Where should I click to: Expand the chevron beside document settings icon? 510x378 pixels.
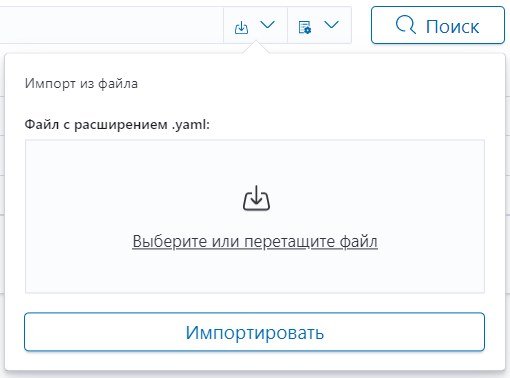pos(331,25)
